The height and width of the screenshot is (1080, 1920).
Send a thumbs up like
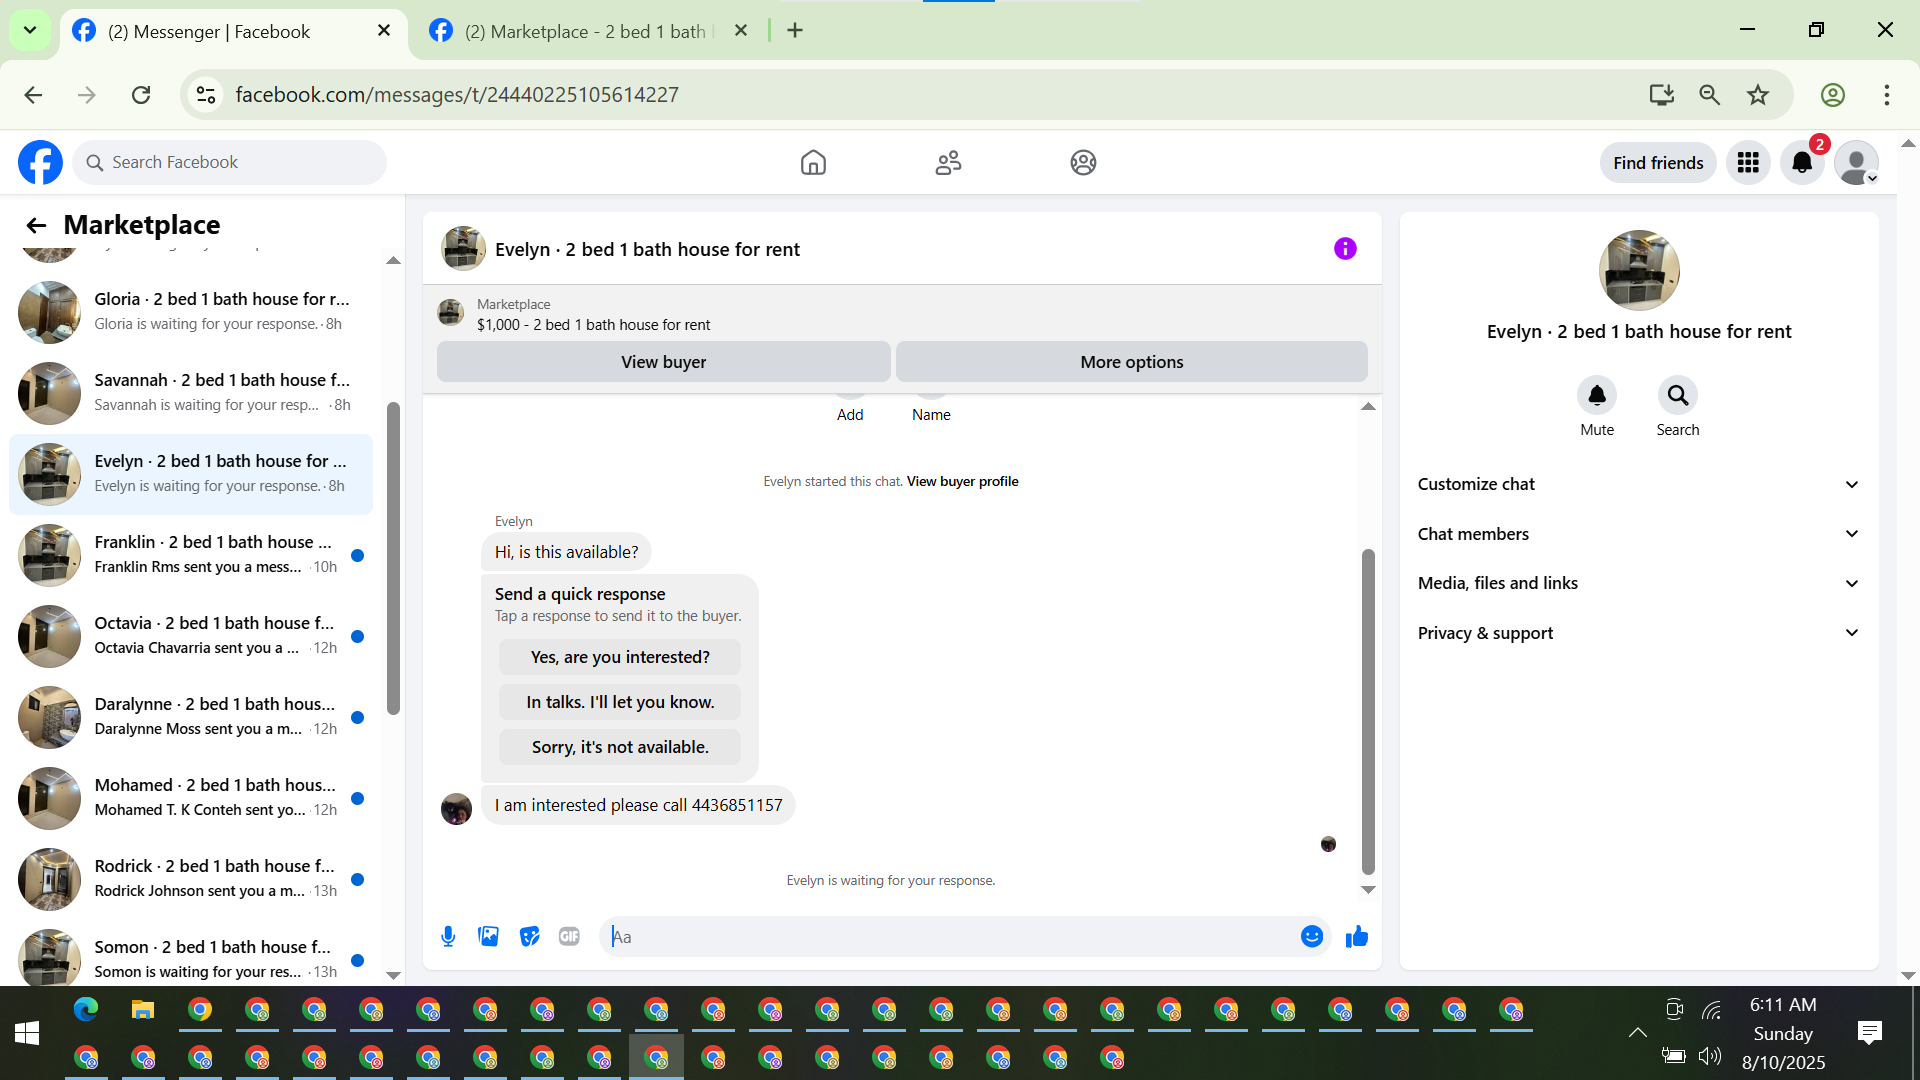tap(1357, 937)
